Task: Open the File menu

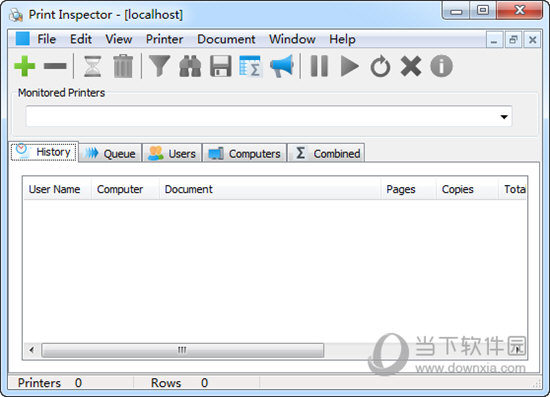Action: [46, 39]
